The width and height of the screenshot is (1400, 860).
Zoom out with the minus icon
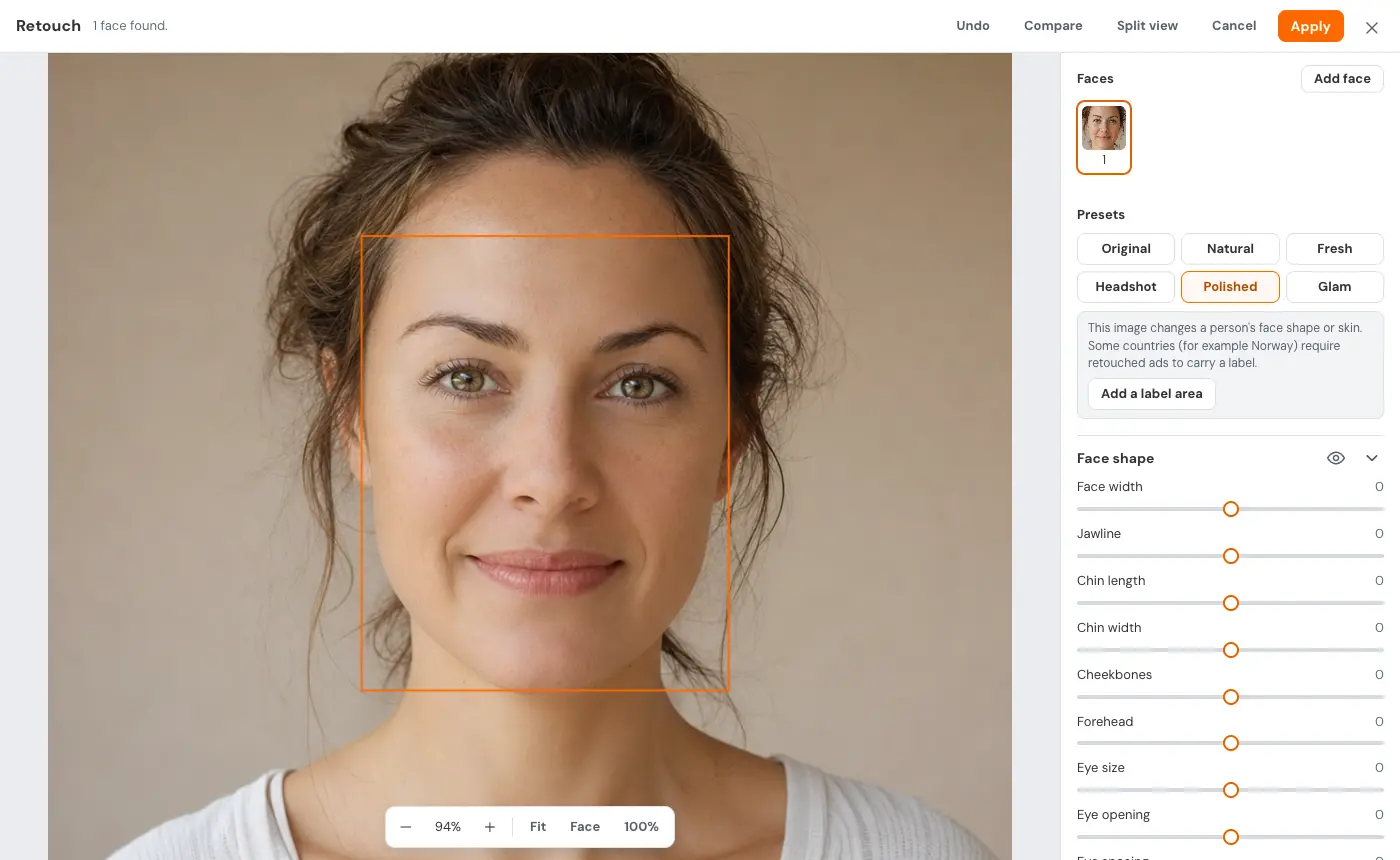coord(406,827)
